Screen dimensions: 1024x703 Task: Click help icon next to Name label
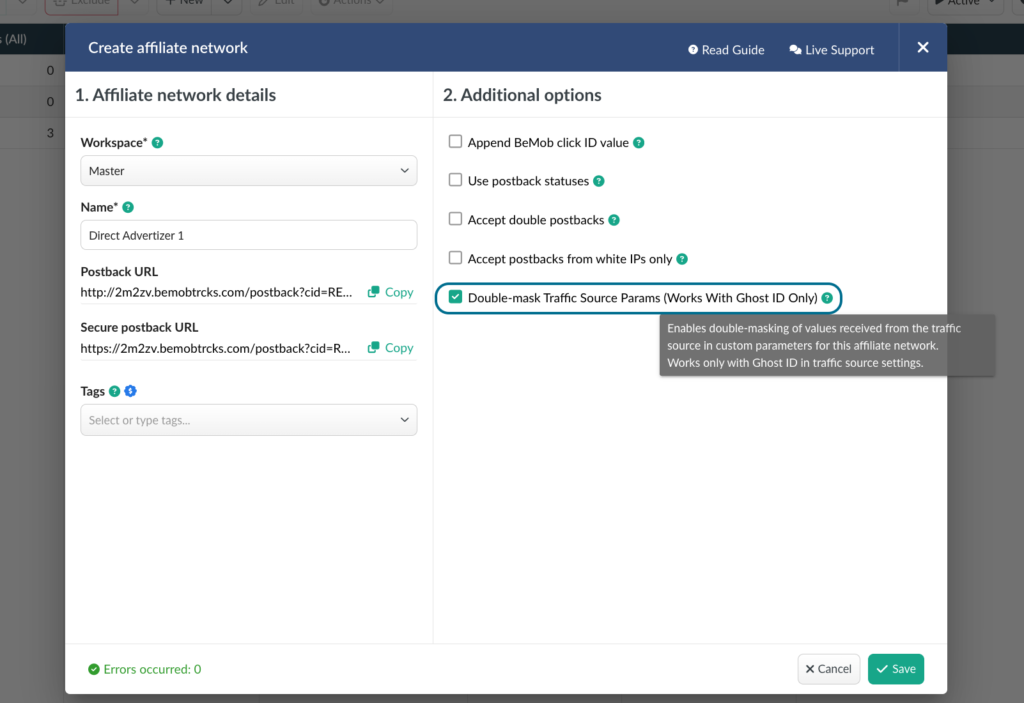click(128, 207)
